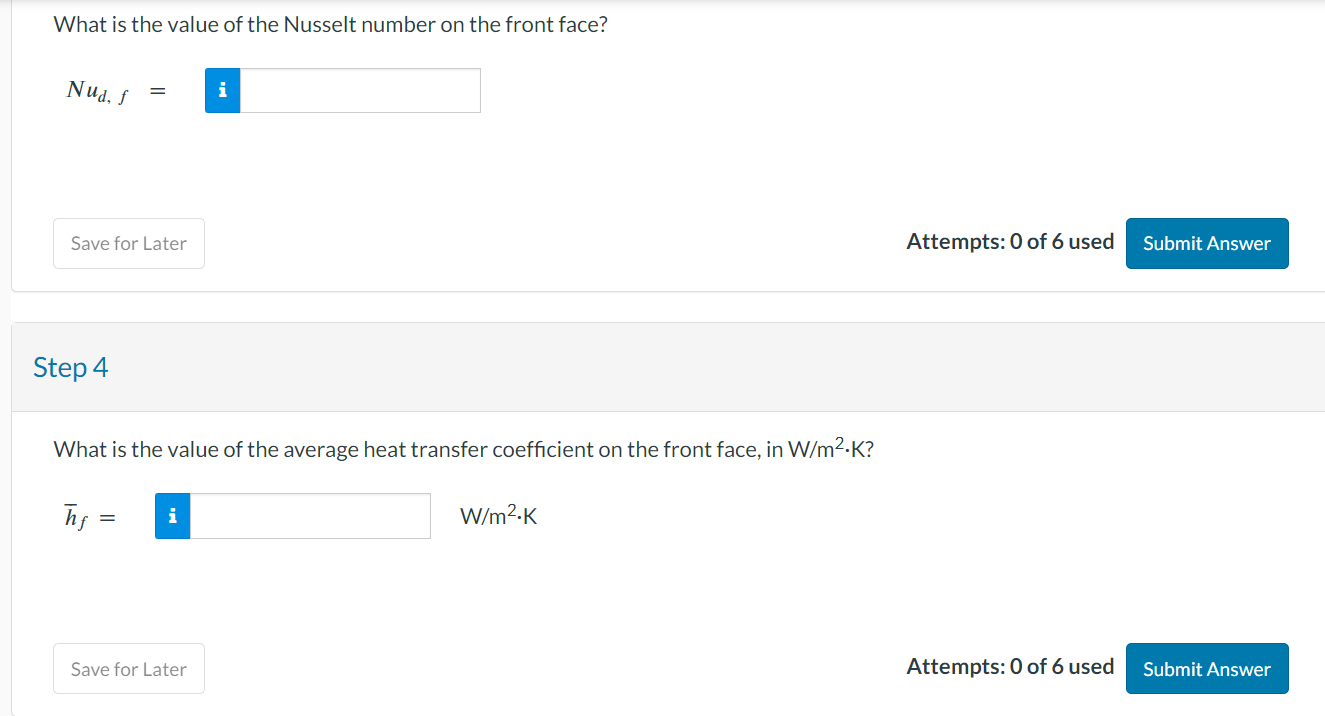
Task: View hint via the info icon on the front-face Nusselt question
Action: pyautogui.click(x=222, y=90)
